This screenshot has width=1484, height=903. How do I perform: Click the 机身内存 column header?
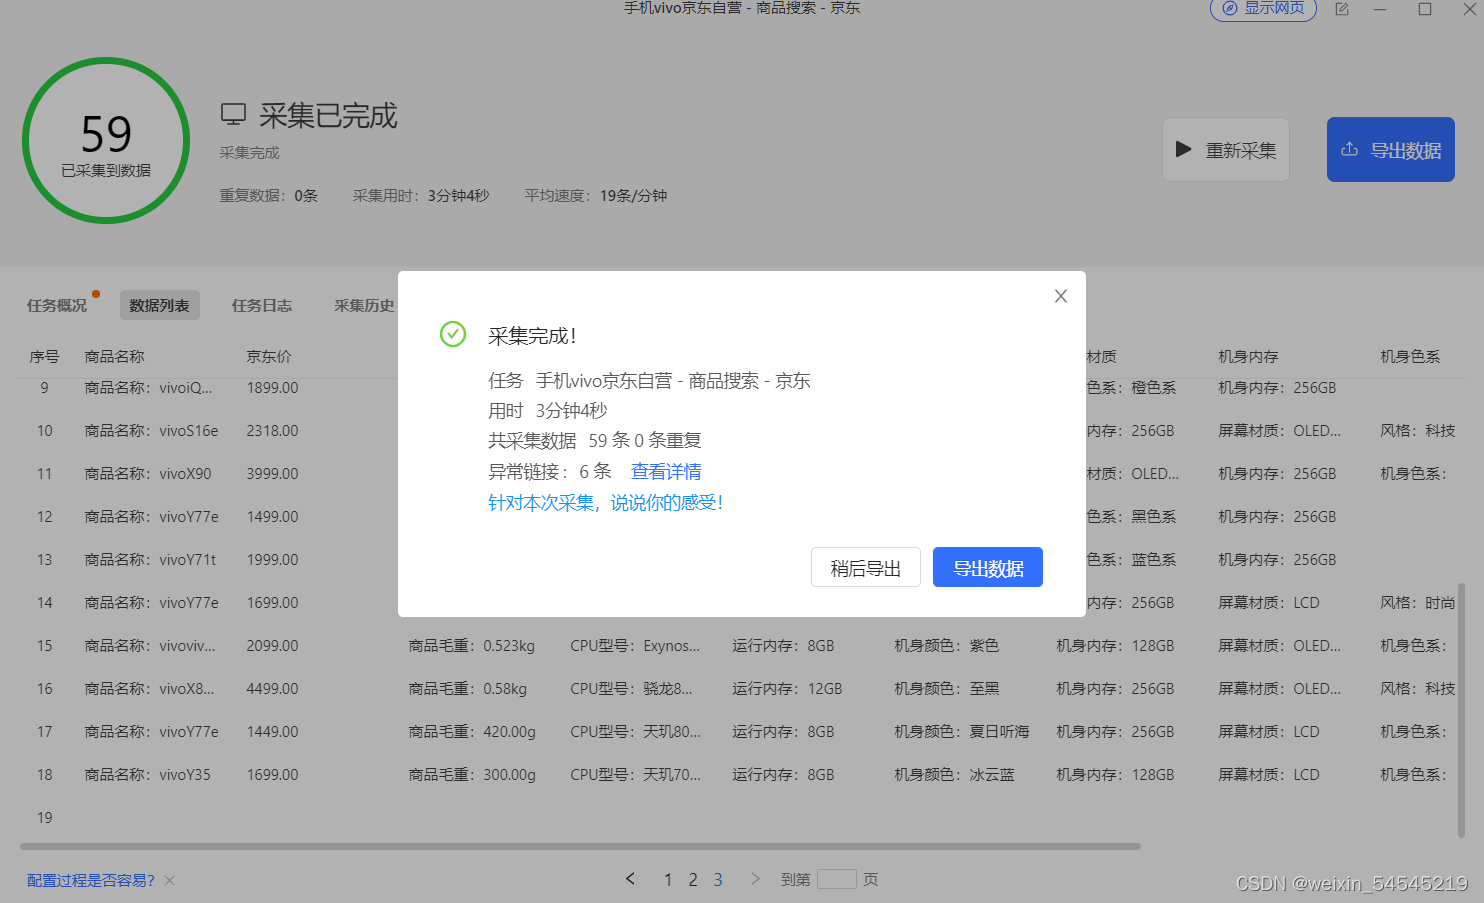tap(1249, 357)
